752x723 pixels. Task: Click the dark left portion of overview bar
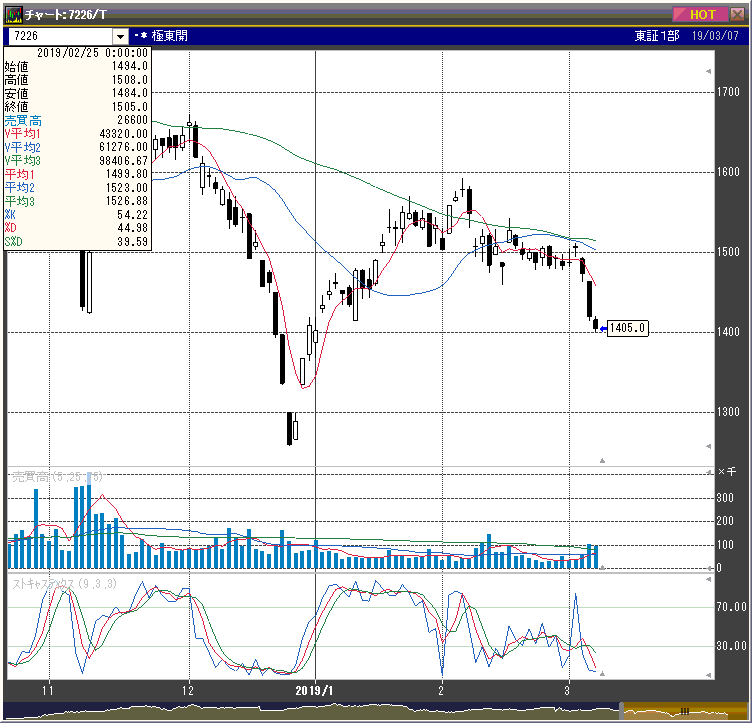click(311, 710)
